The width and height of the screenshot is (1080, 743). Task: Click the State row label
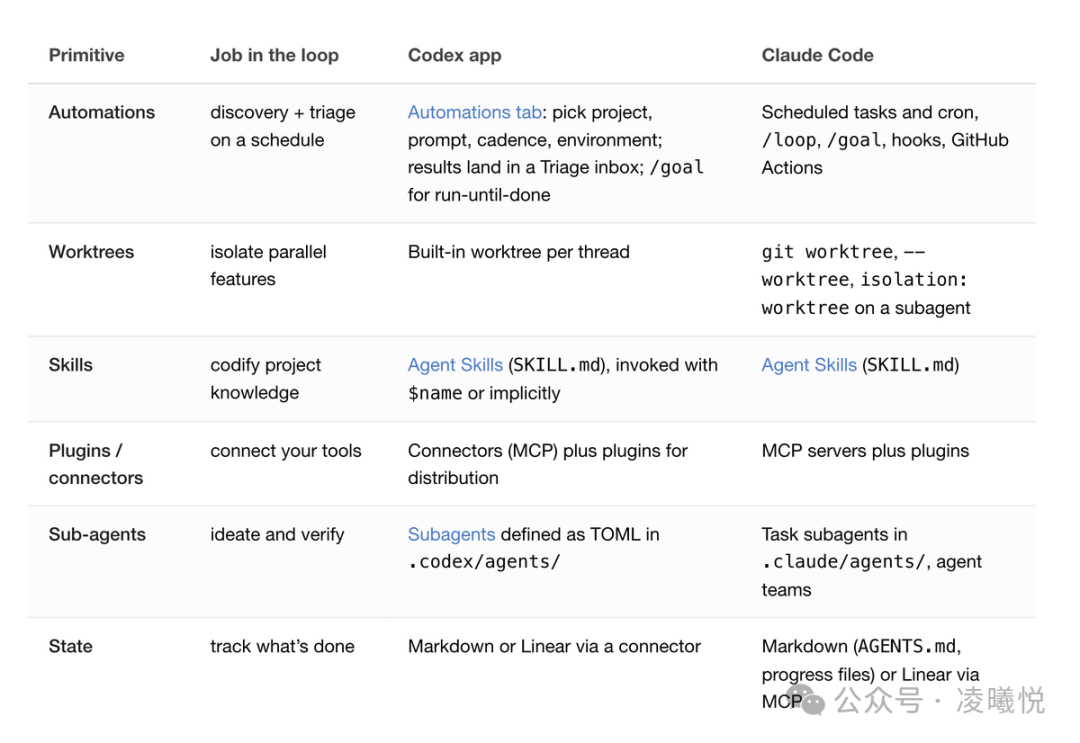[70, 647]
